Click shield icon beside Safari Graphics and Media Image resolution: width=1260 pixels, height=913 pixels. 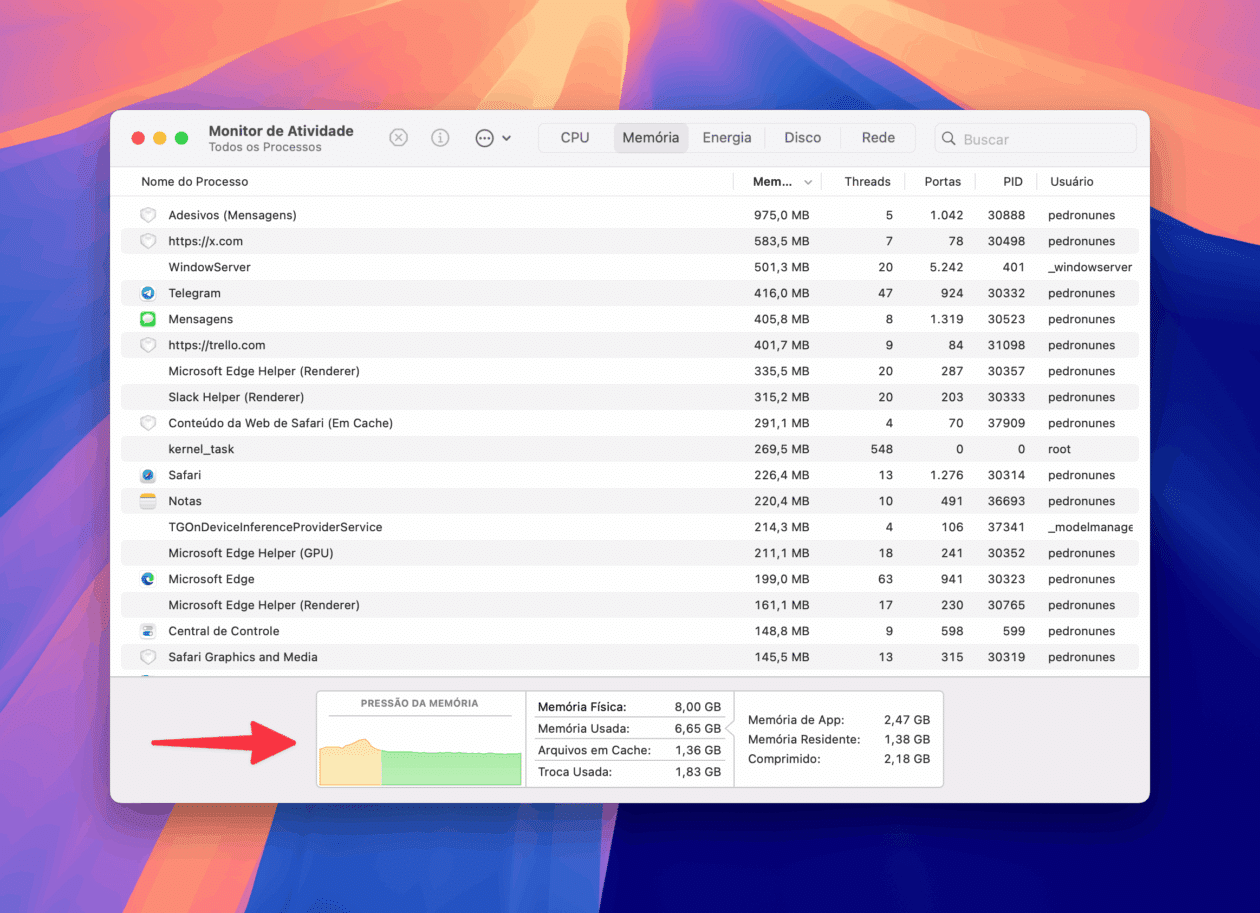click(148, 657)
